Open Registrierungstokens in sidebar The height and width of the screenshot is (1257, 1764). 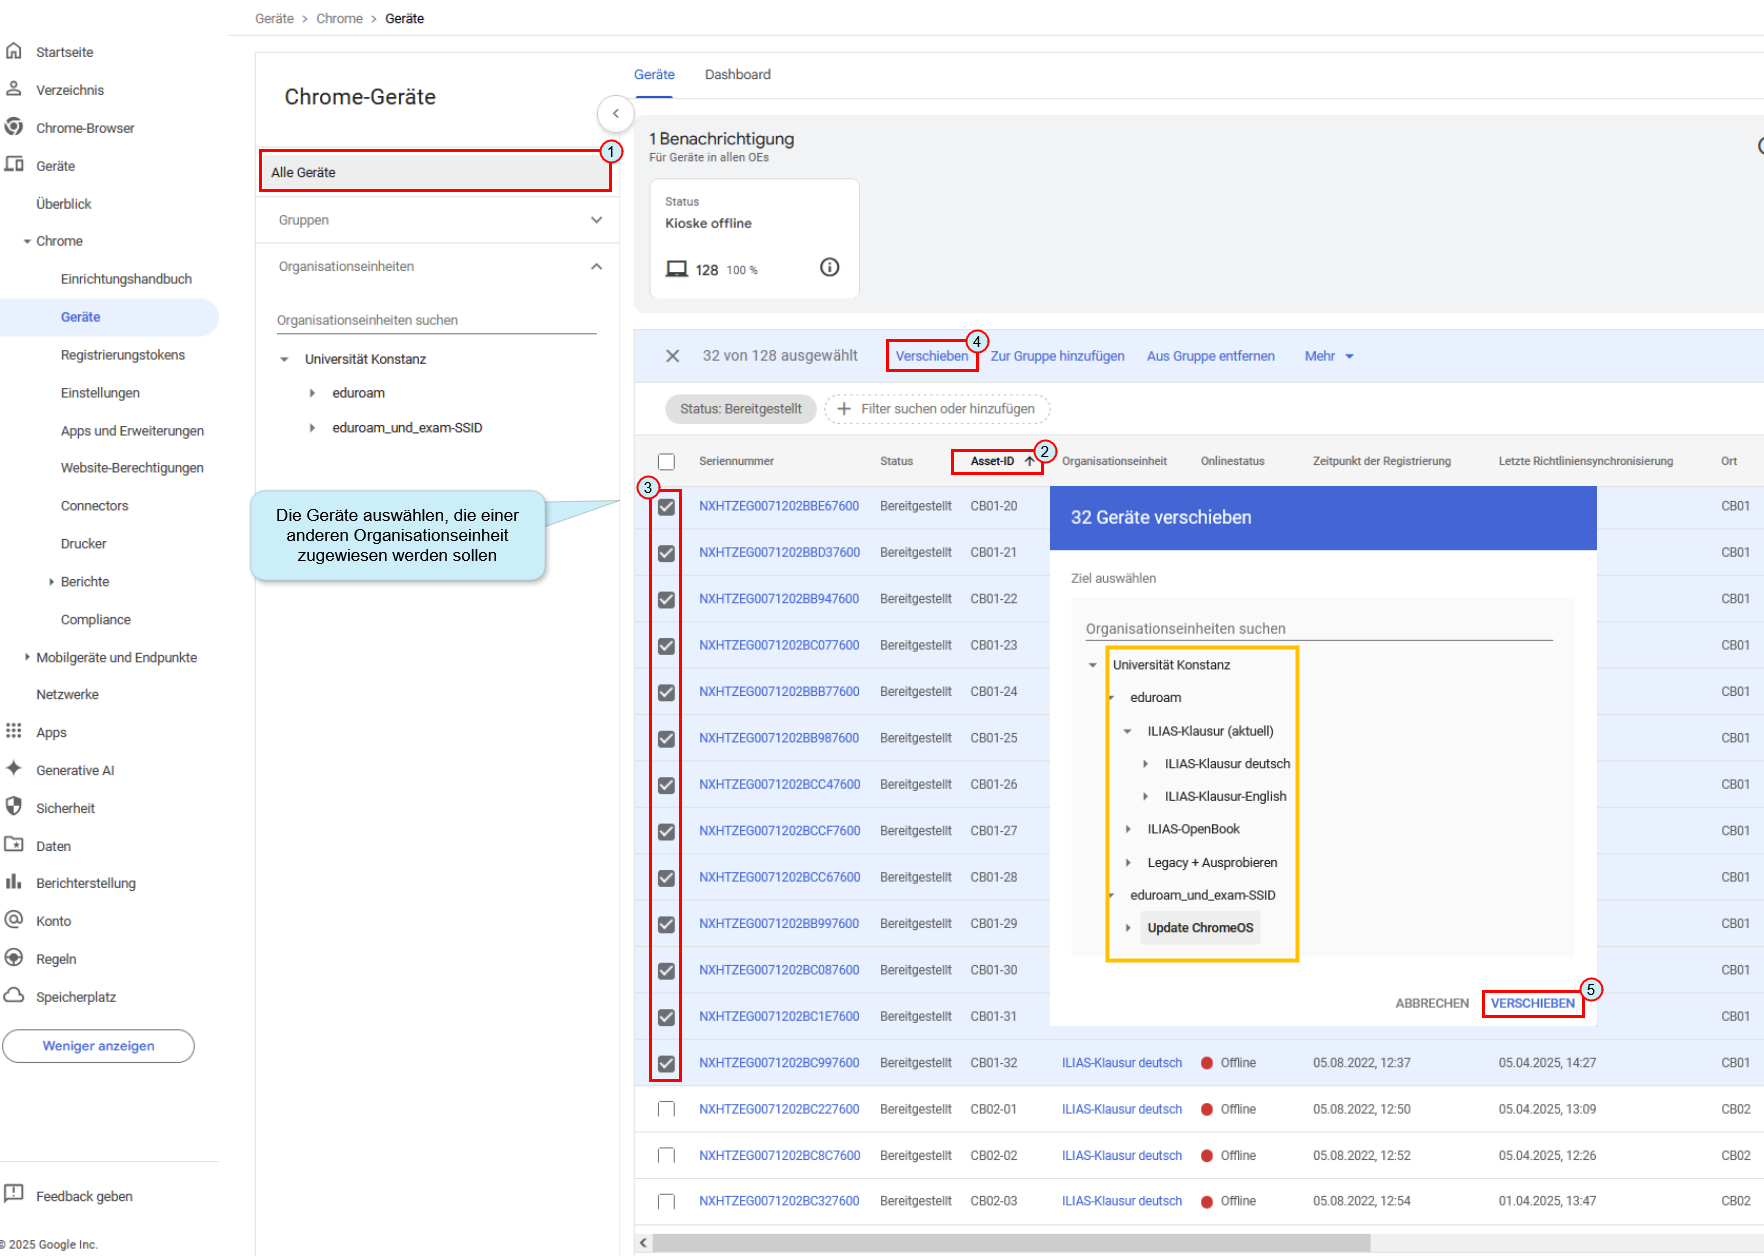pos(122,355)
